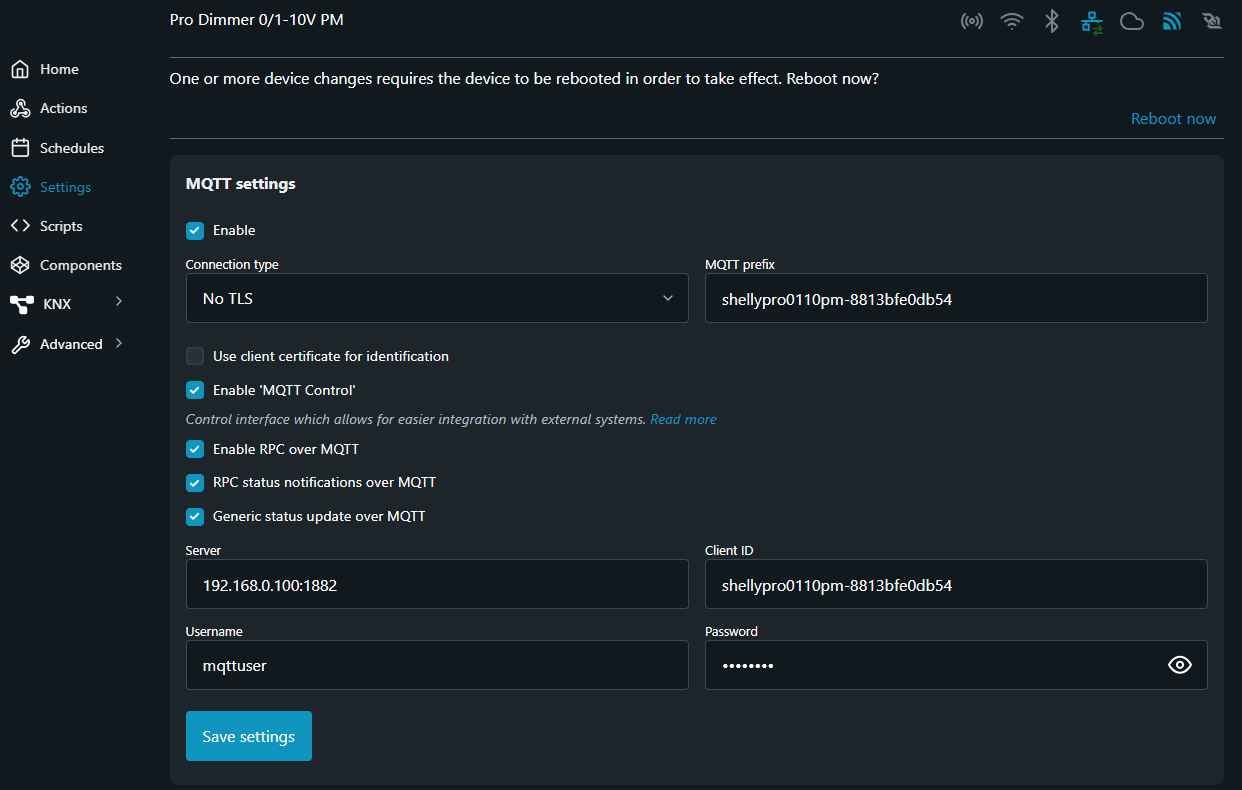Click the Server address input field
This screenshot has height=790, width=1242.
(x=437, y=585)
